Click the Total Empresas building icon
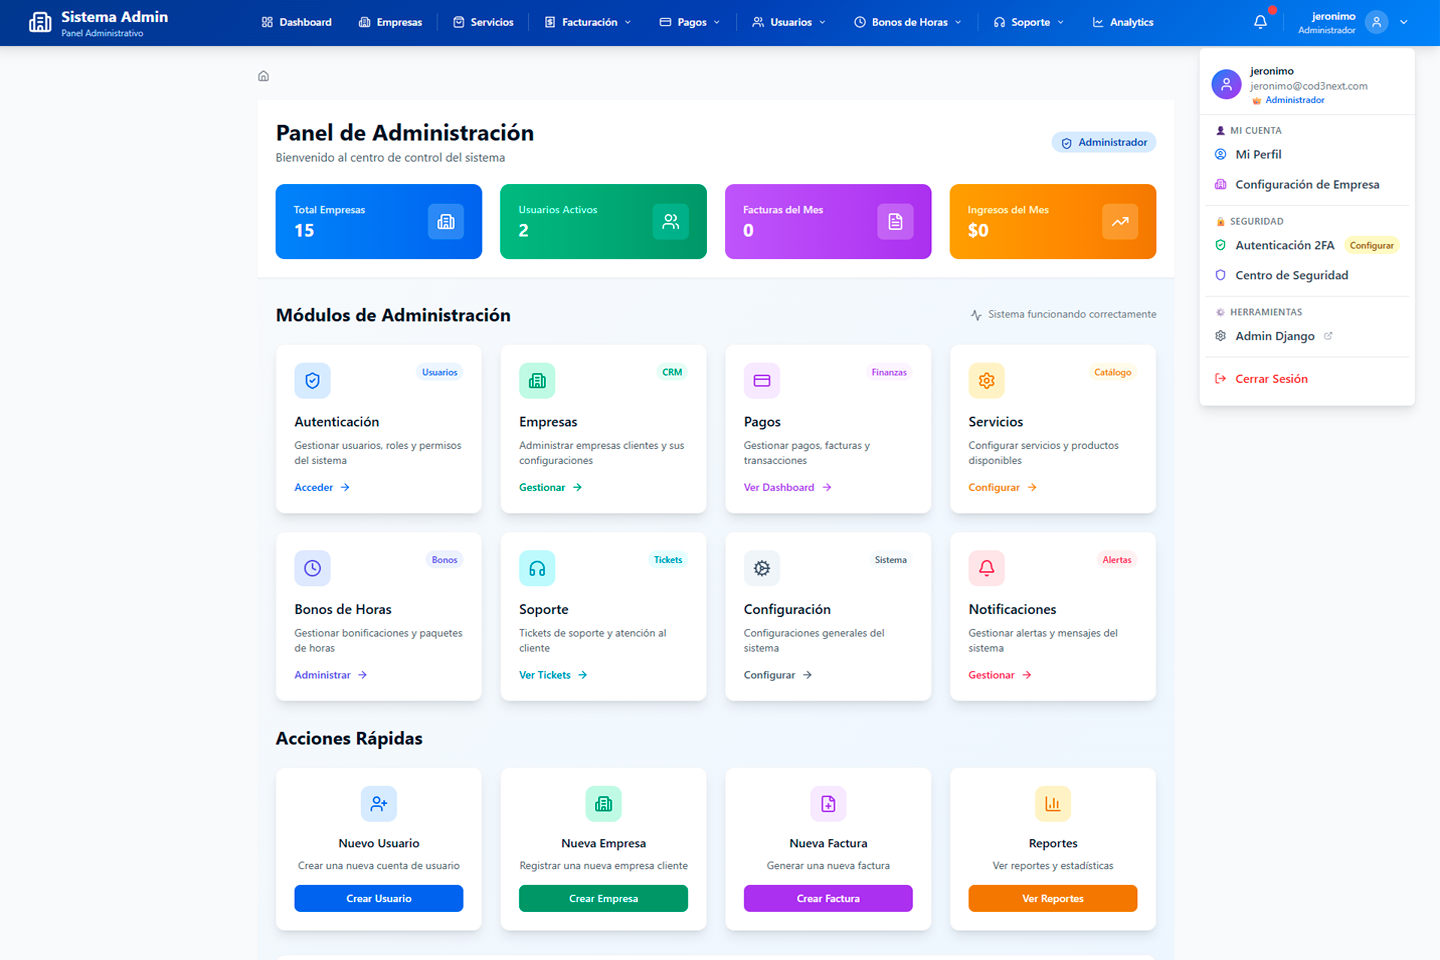1440x960 pixels. pyautogui.click(x=446, y=222)
